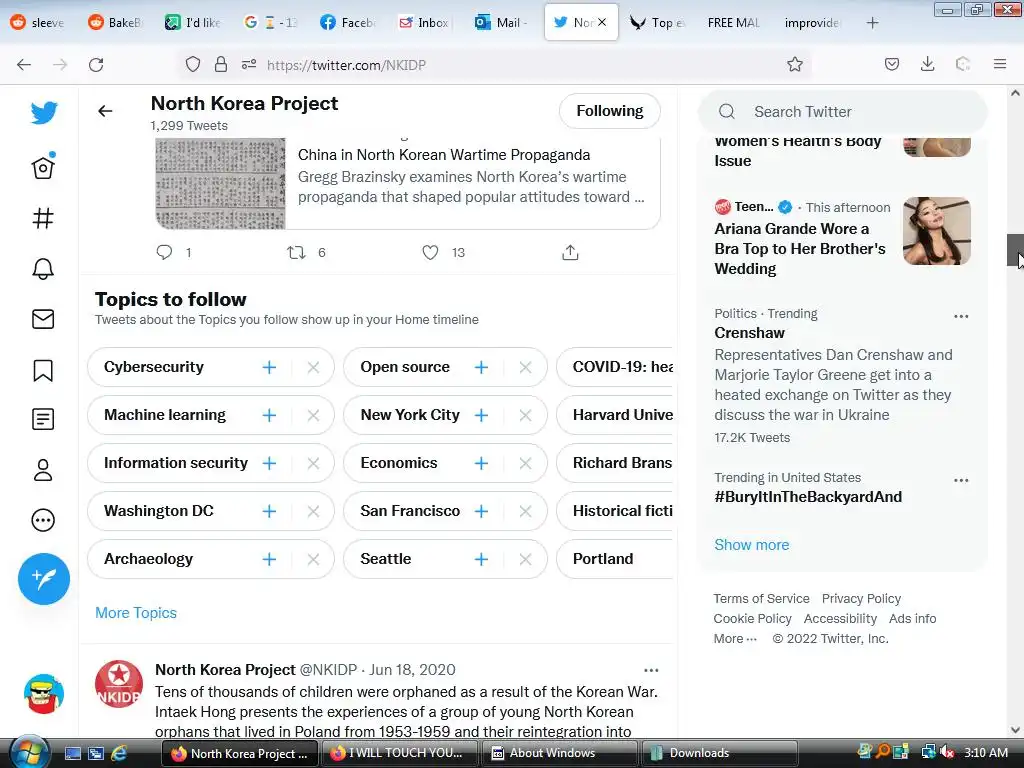Click the Save to Pocket icon

coord(892,64)
